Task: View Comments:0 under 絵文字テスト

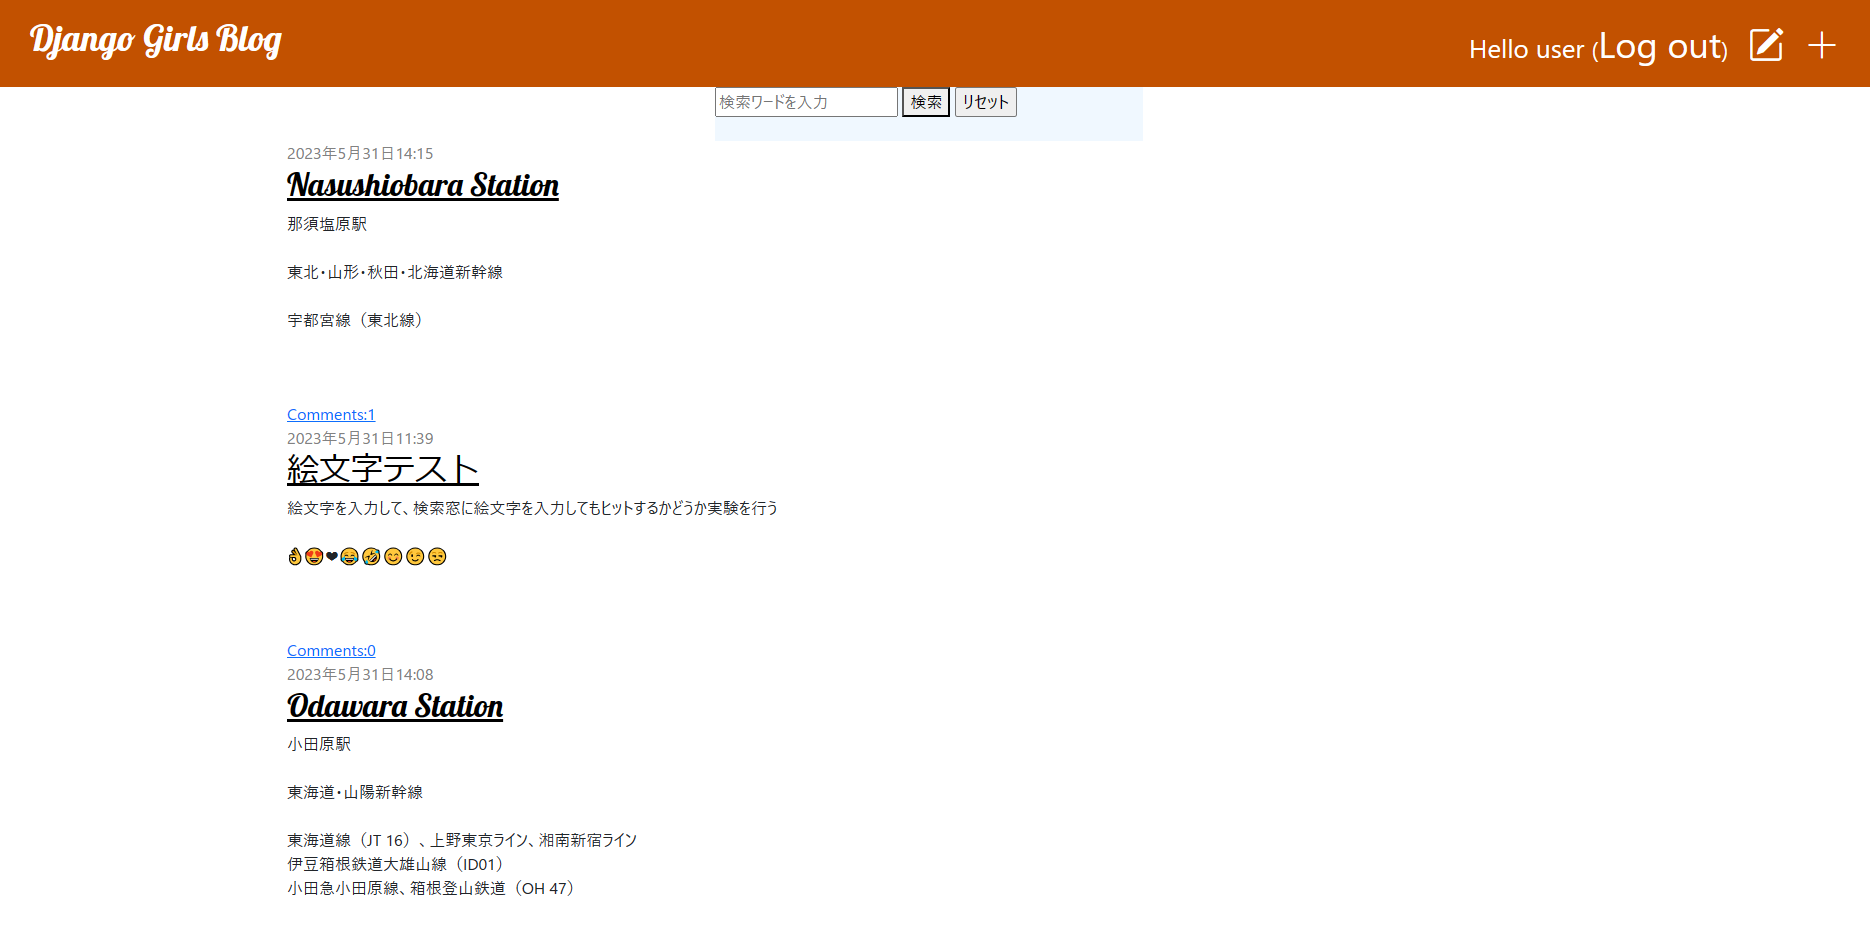Action: [x=330, y=650]
